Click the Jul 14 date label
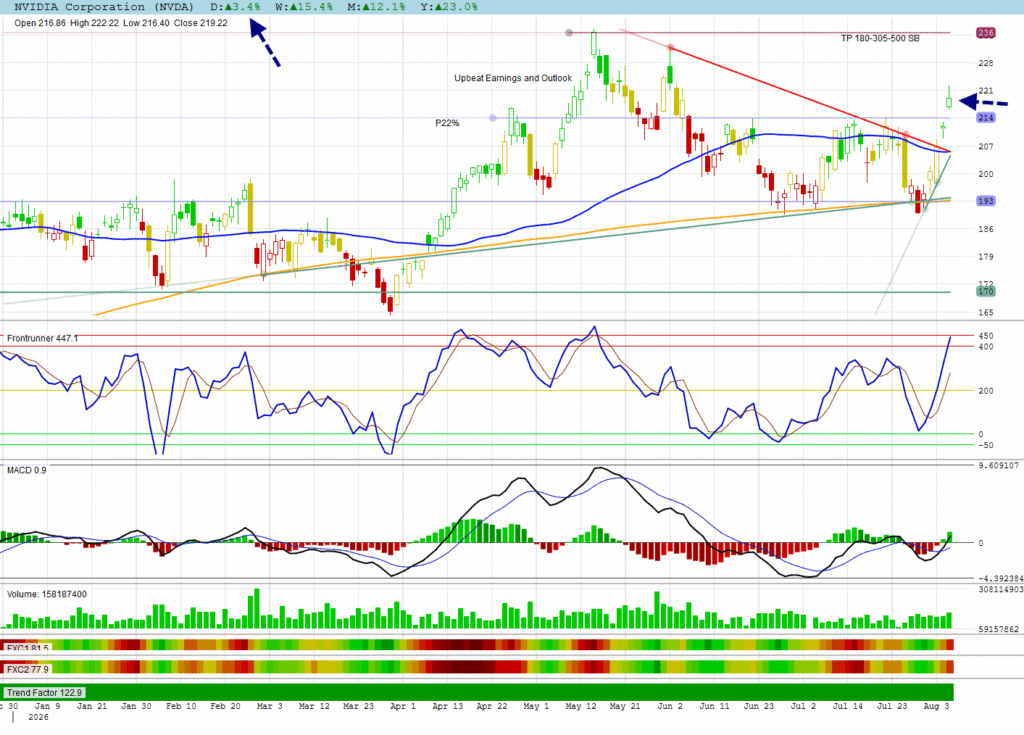The height and width of the screenshot is (735, 1024). click(x=848, y=706)
